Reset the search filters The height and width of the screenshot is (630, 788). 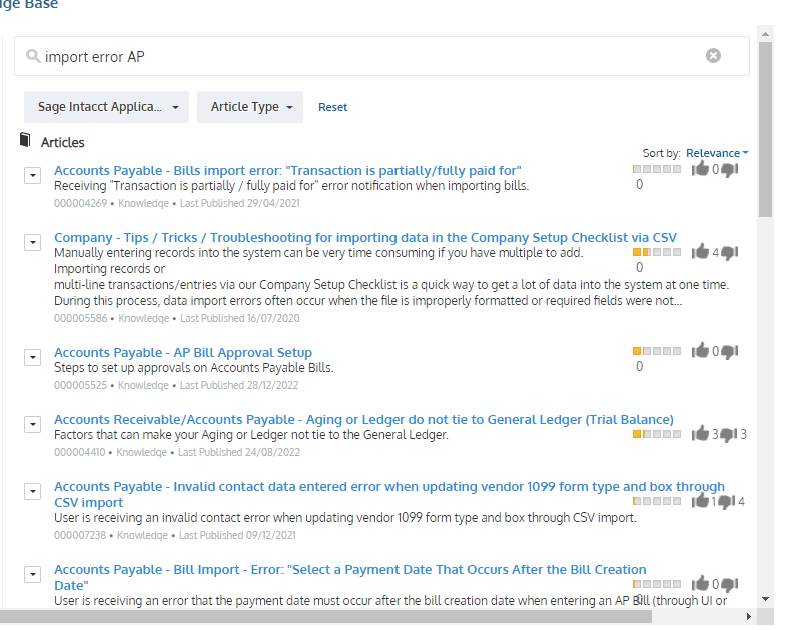(332, 107)
